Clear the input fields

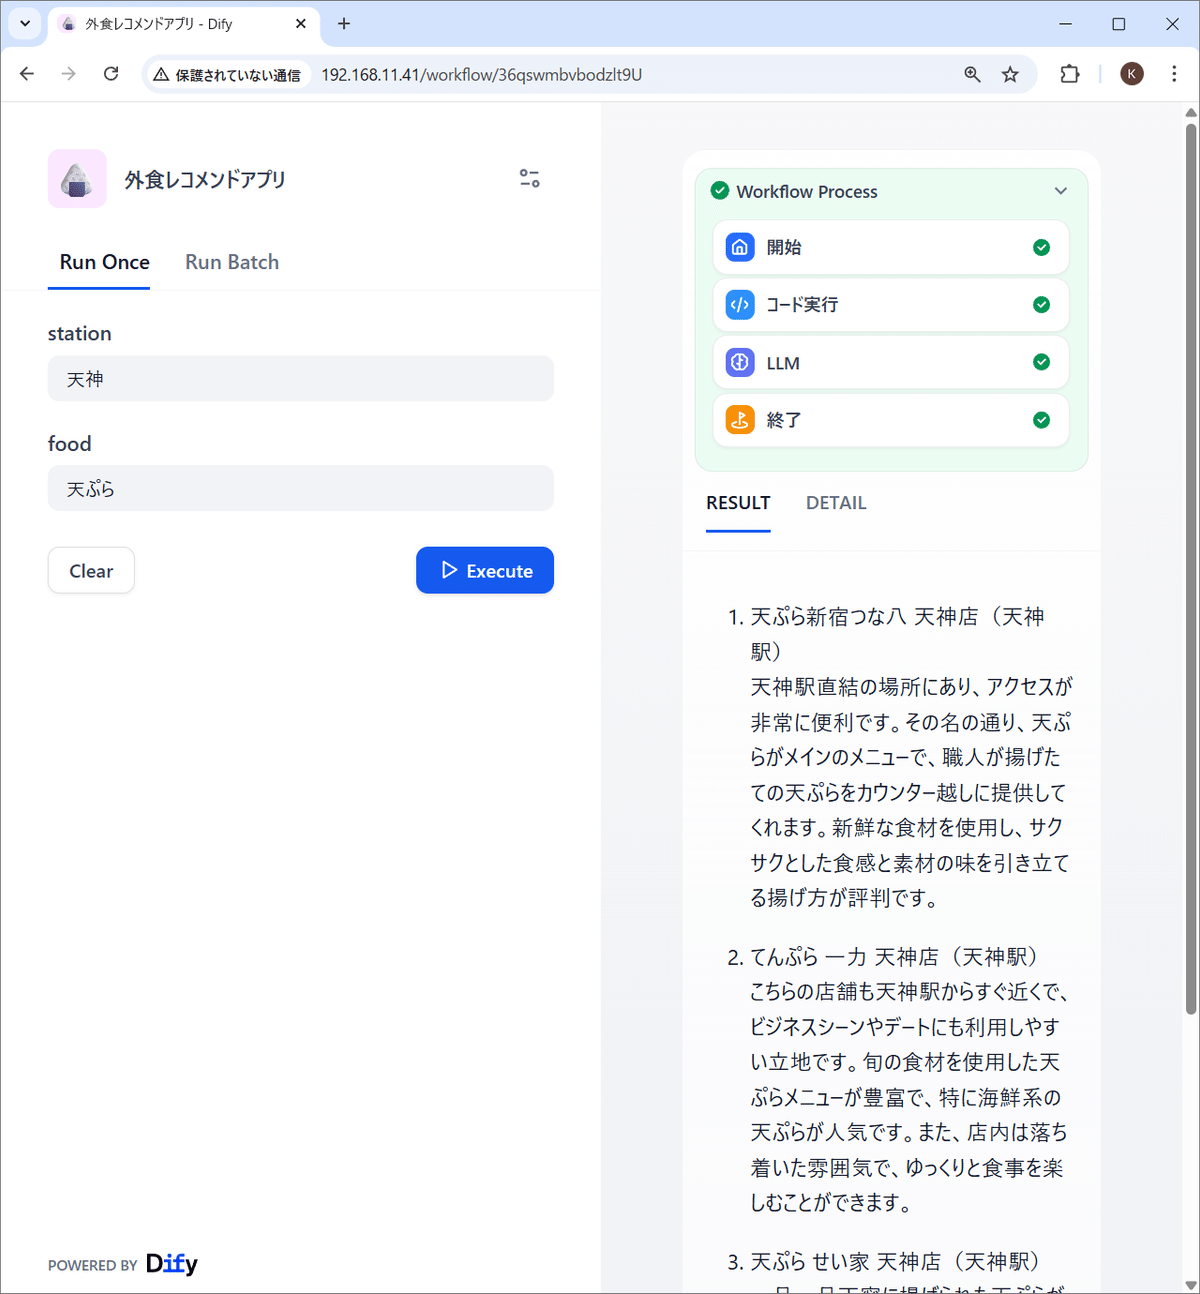tap(91, 570)
